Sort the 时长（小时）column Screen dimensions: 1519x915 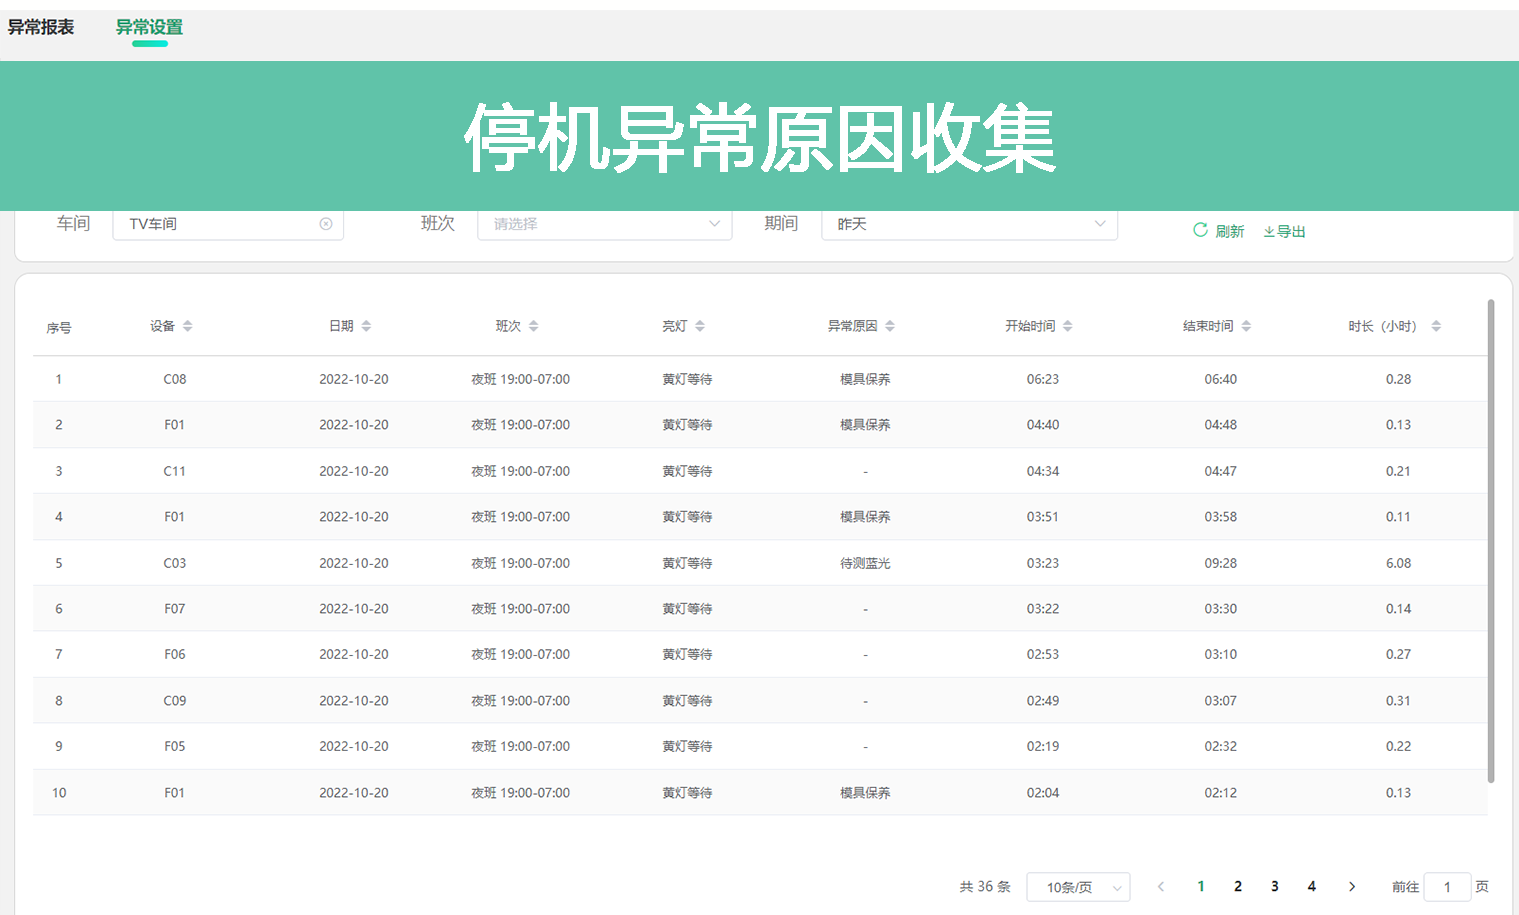coord(1436,325)
